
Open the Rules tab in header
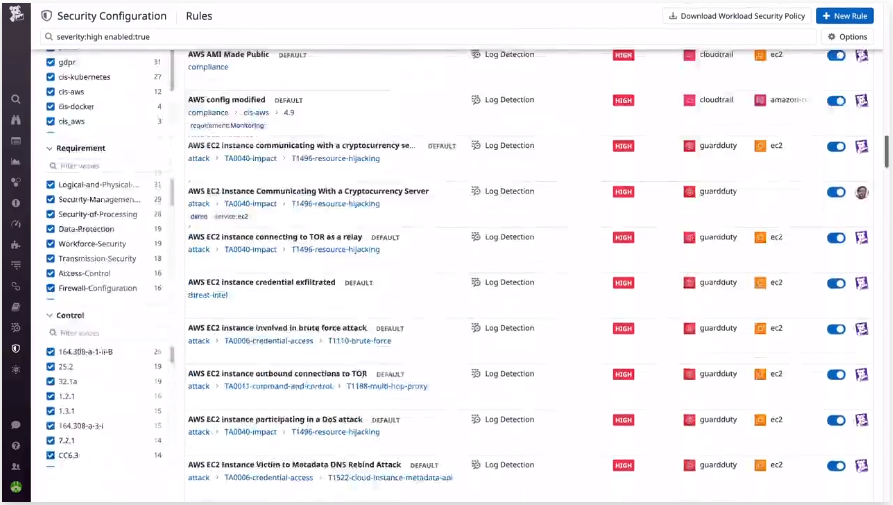pyautogui.click(x=199, y=16)
